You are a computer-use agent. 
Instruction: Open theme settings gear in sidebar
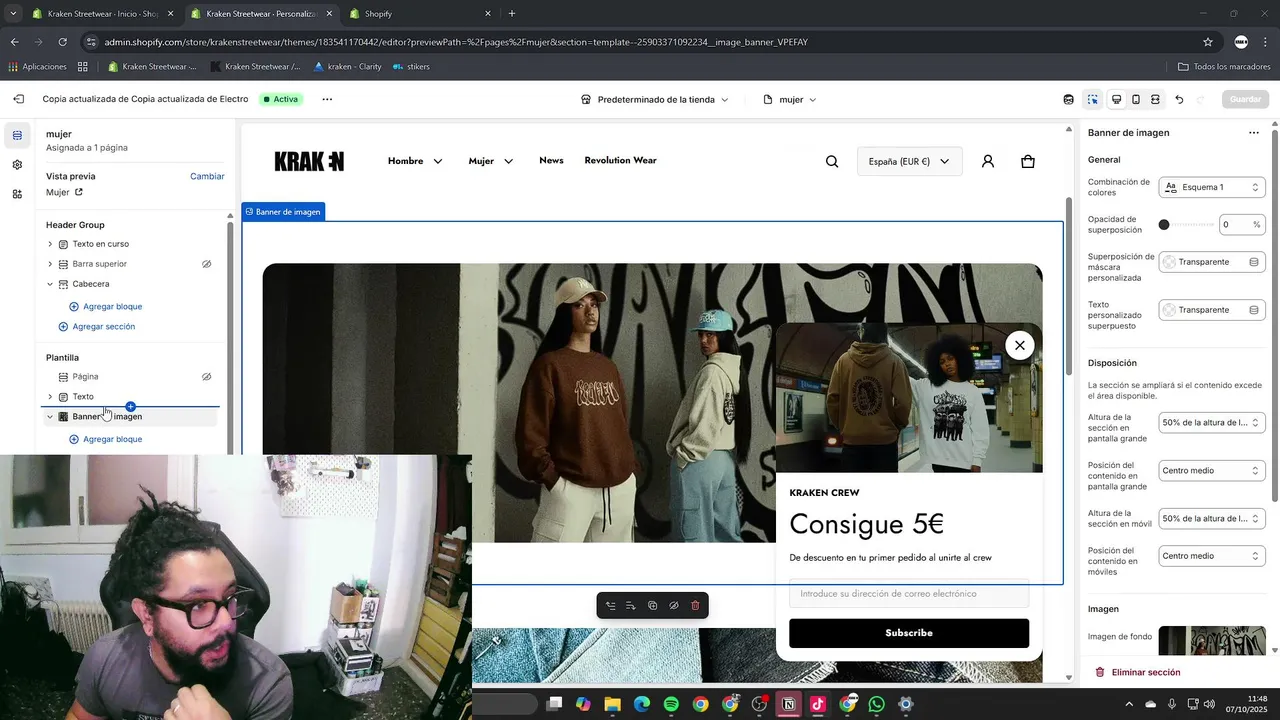point(17,165)
